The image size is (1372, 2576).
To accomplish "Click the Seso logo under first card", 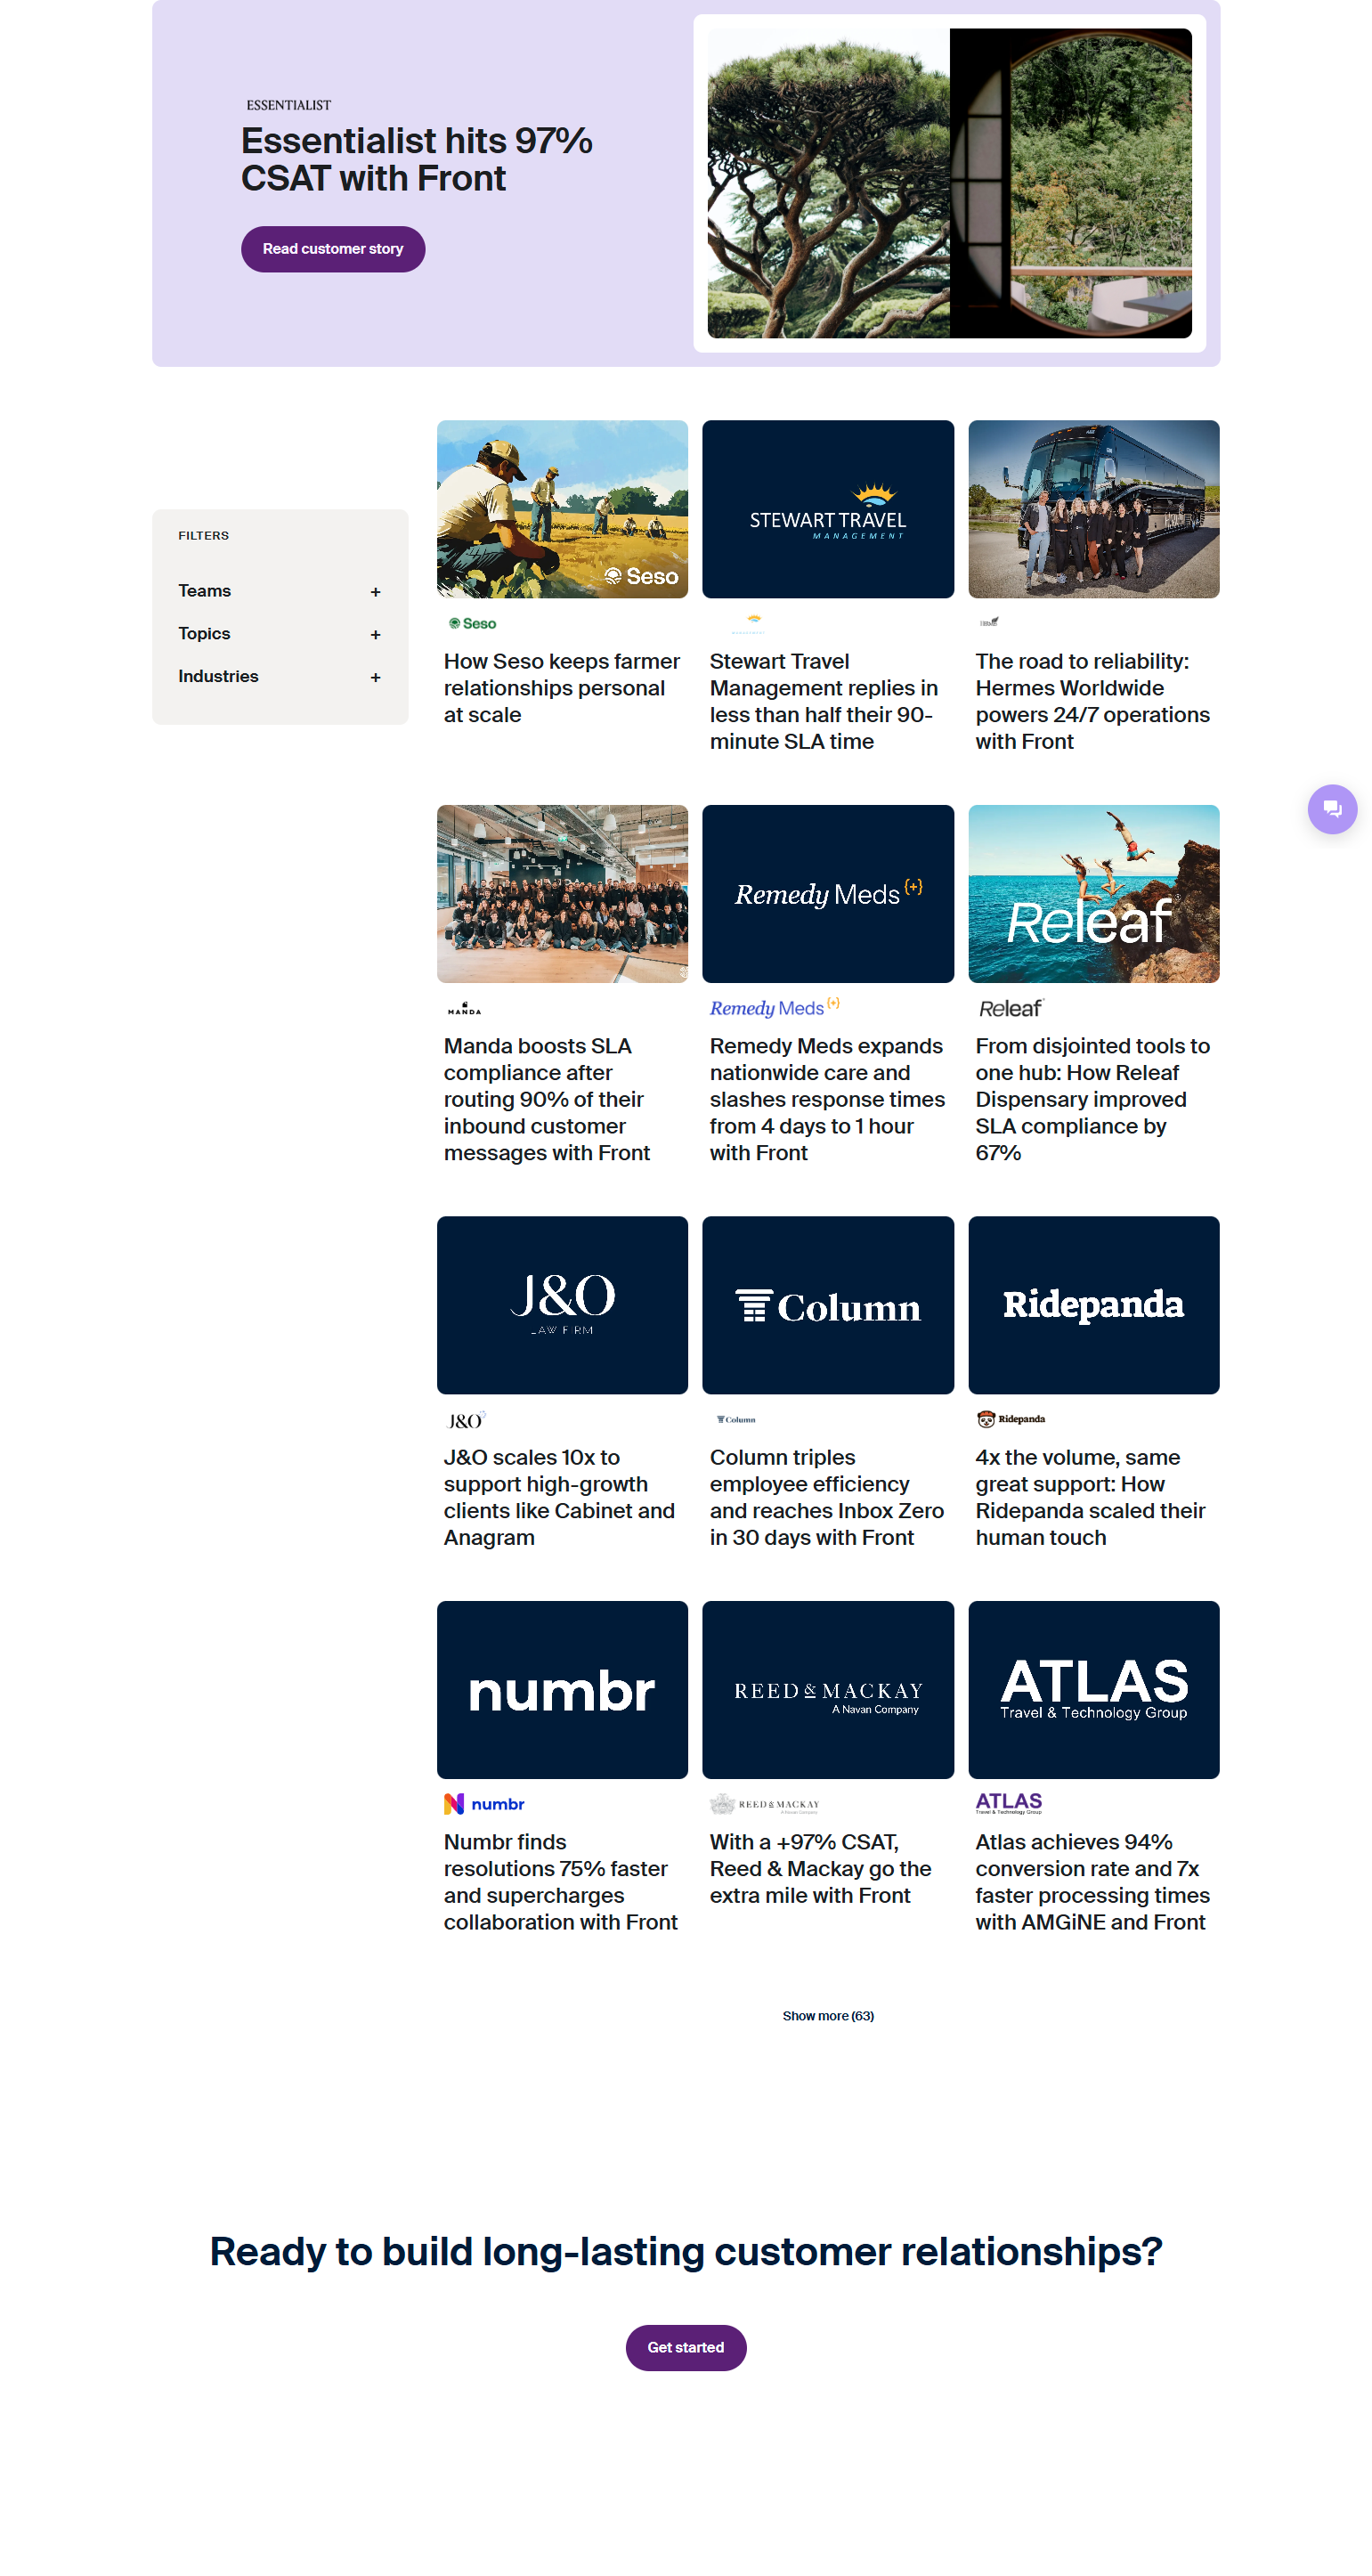I will (x=472, y=623).
